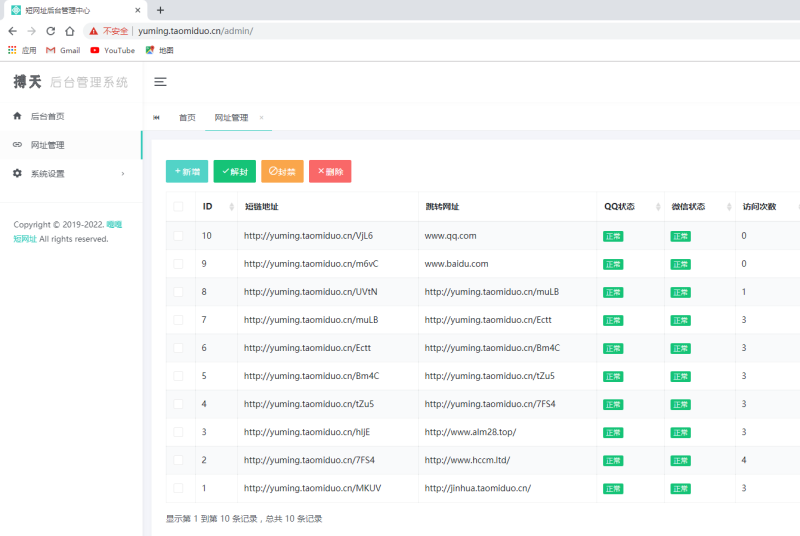Viewport: 800px width, 536px height.
Task: Toggle sidebar with hamburger menu icon
Action: tap(160, 82)
